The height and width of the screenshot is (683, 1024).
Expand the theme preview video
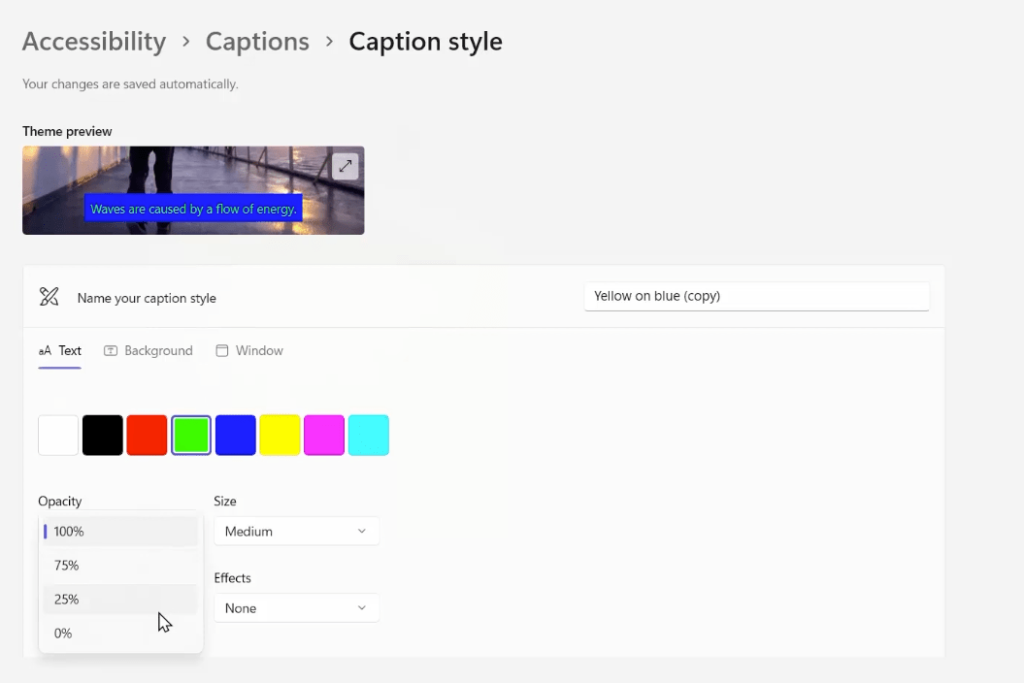tap(344, 166)
